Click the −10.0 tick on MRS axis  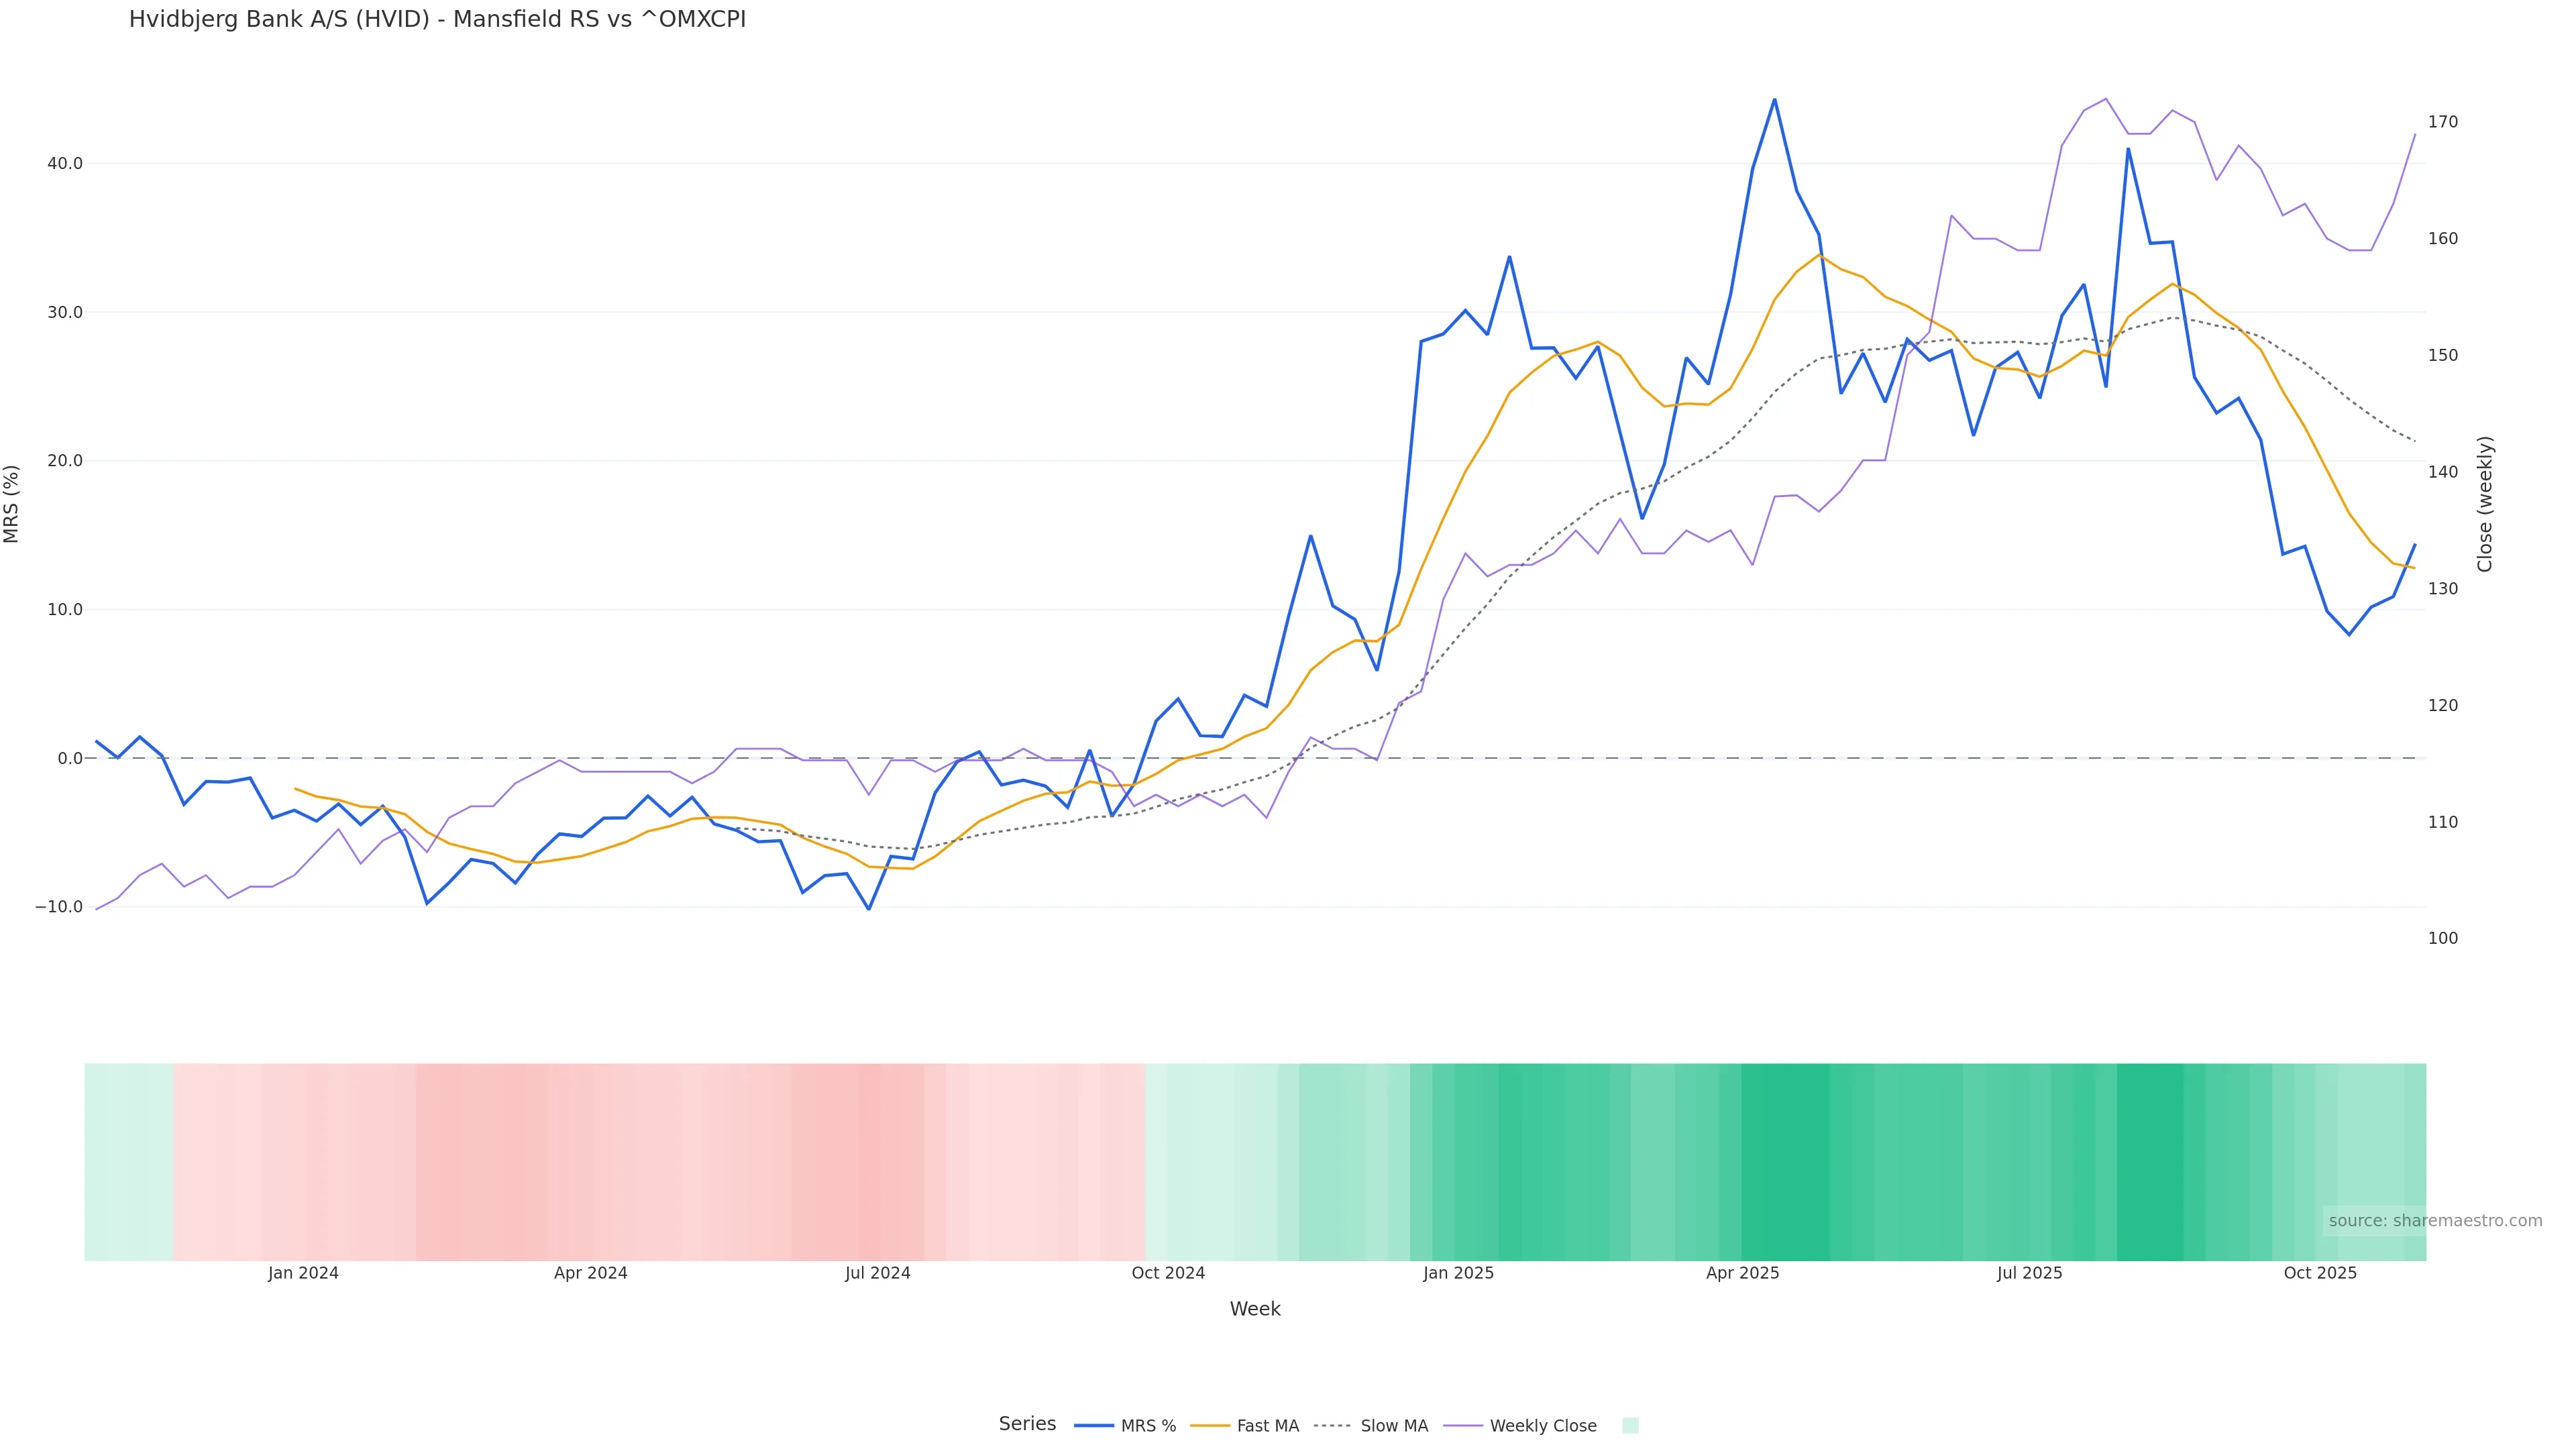coord(59,907)
